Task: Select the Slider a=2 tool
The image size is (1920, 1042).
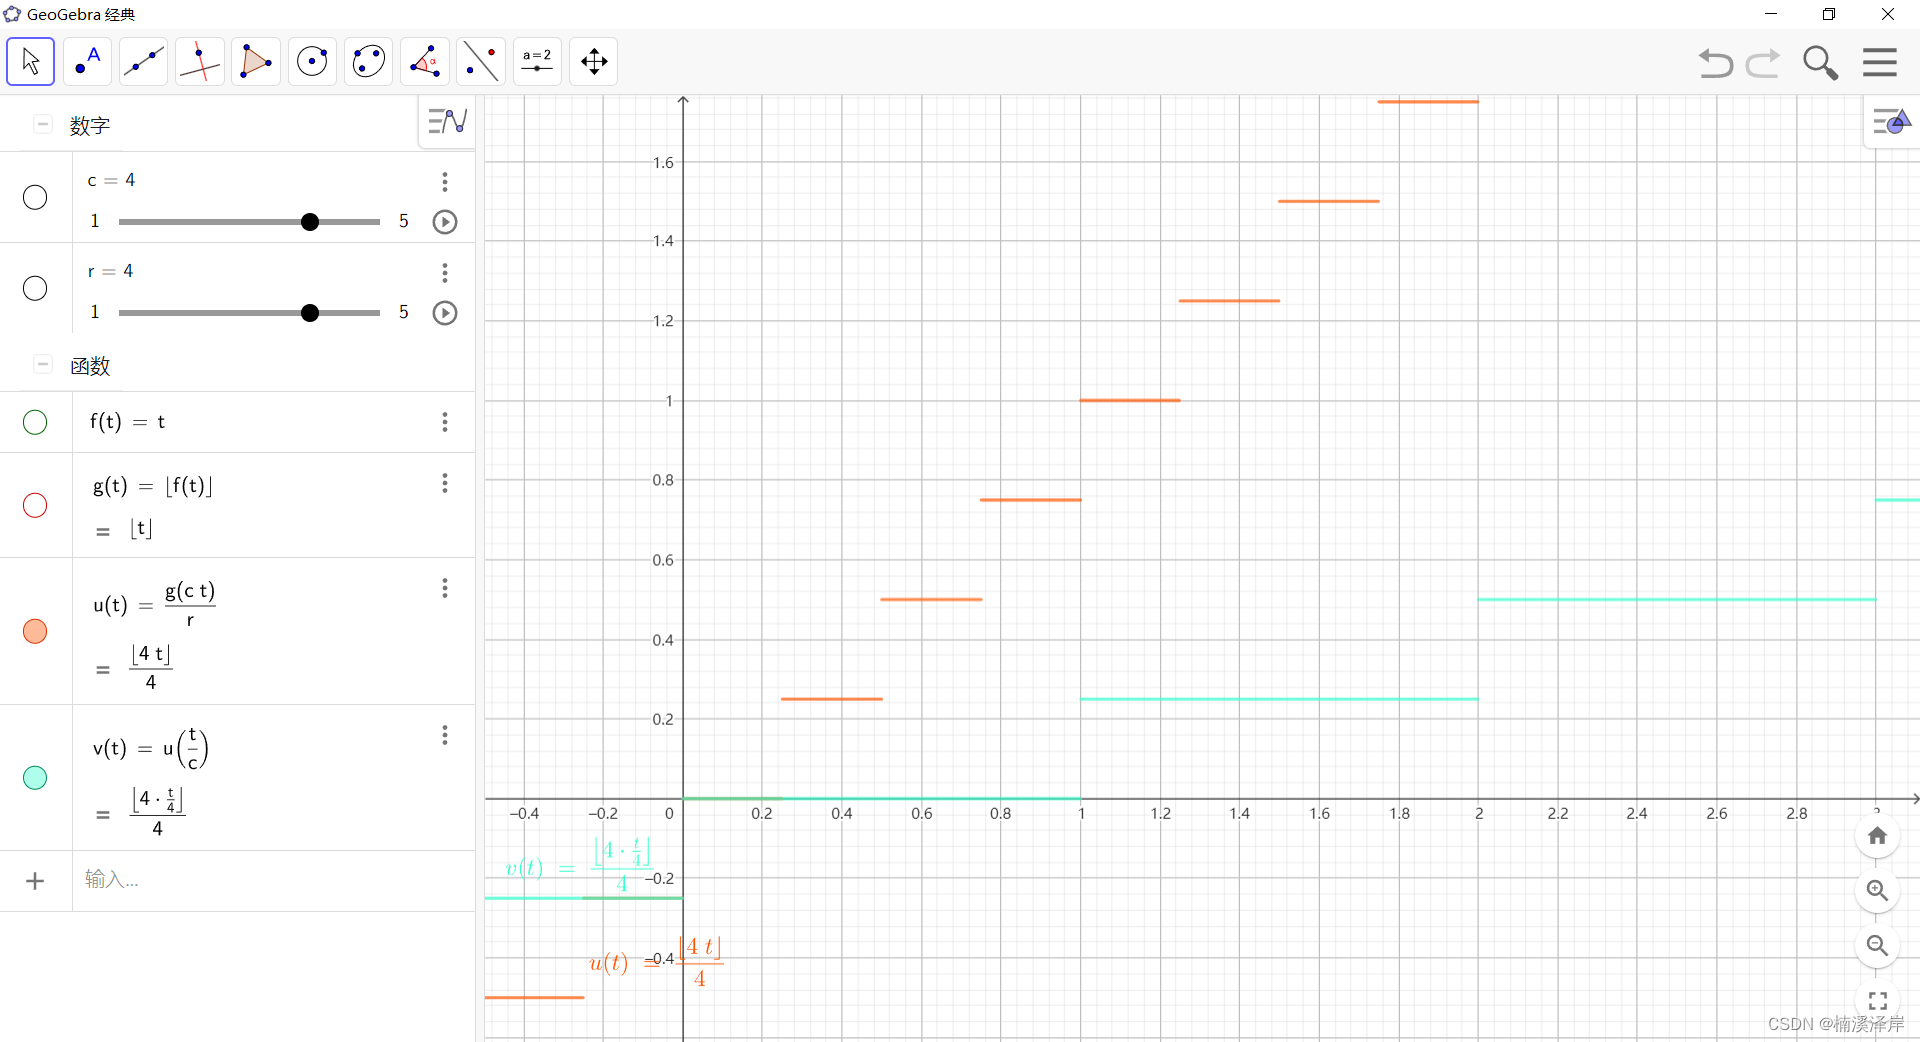Action: (537, 61)
